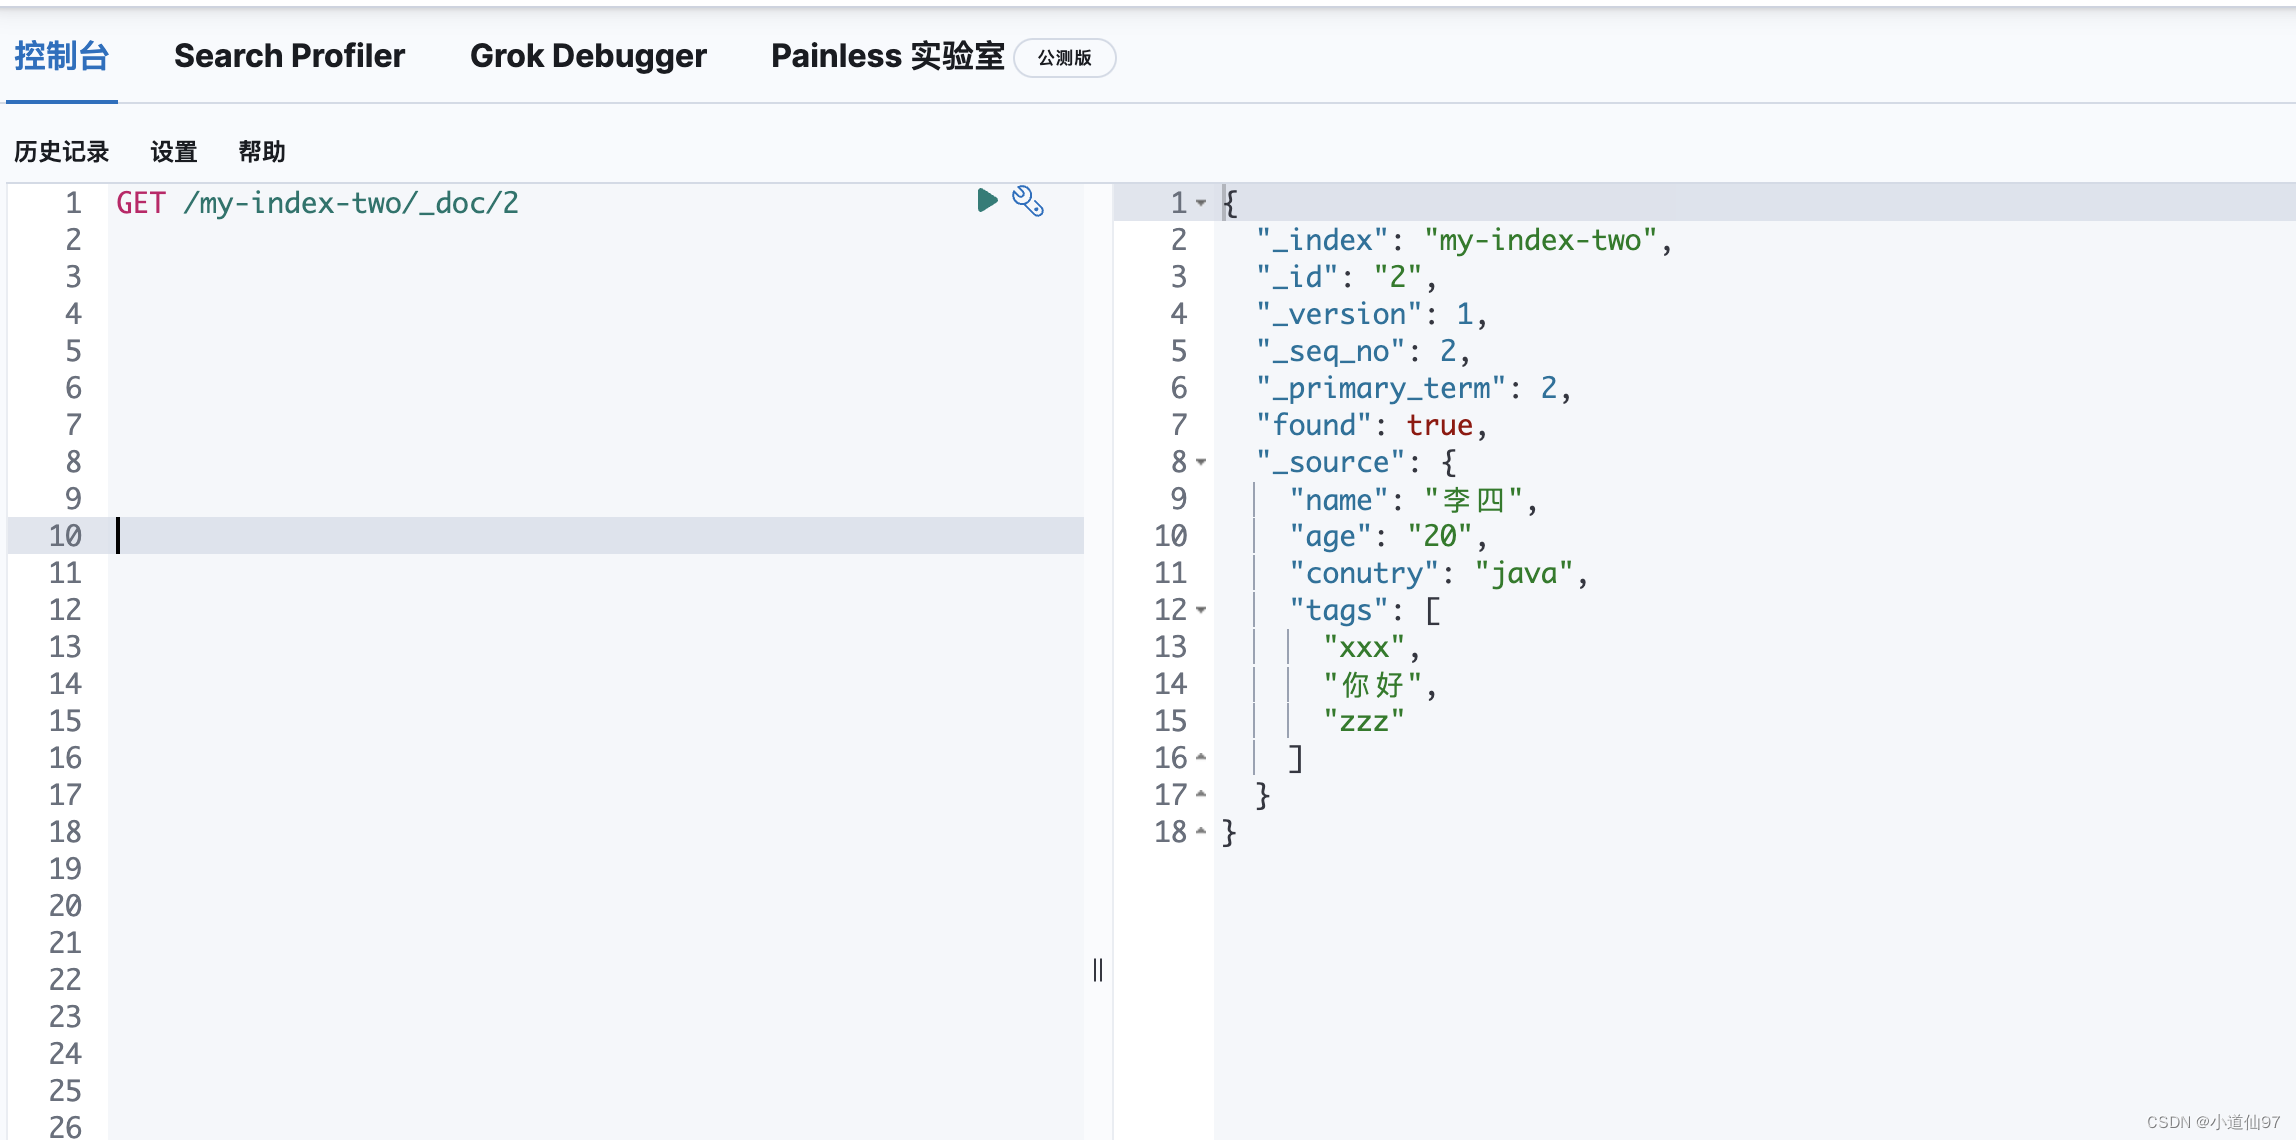2296x1140 pixels.
Task: Click the 公测版 beta badge
Action: (x=1064, y=58)
